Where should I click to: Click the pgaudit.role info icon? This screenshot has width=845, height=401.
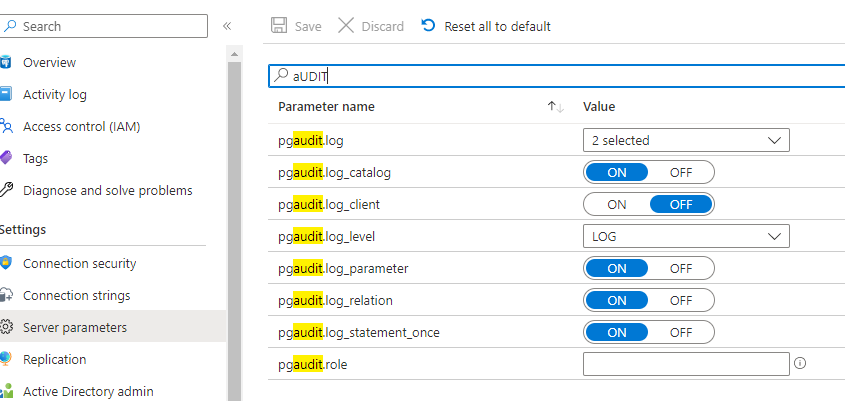tap(800, 364)
